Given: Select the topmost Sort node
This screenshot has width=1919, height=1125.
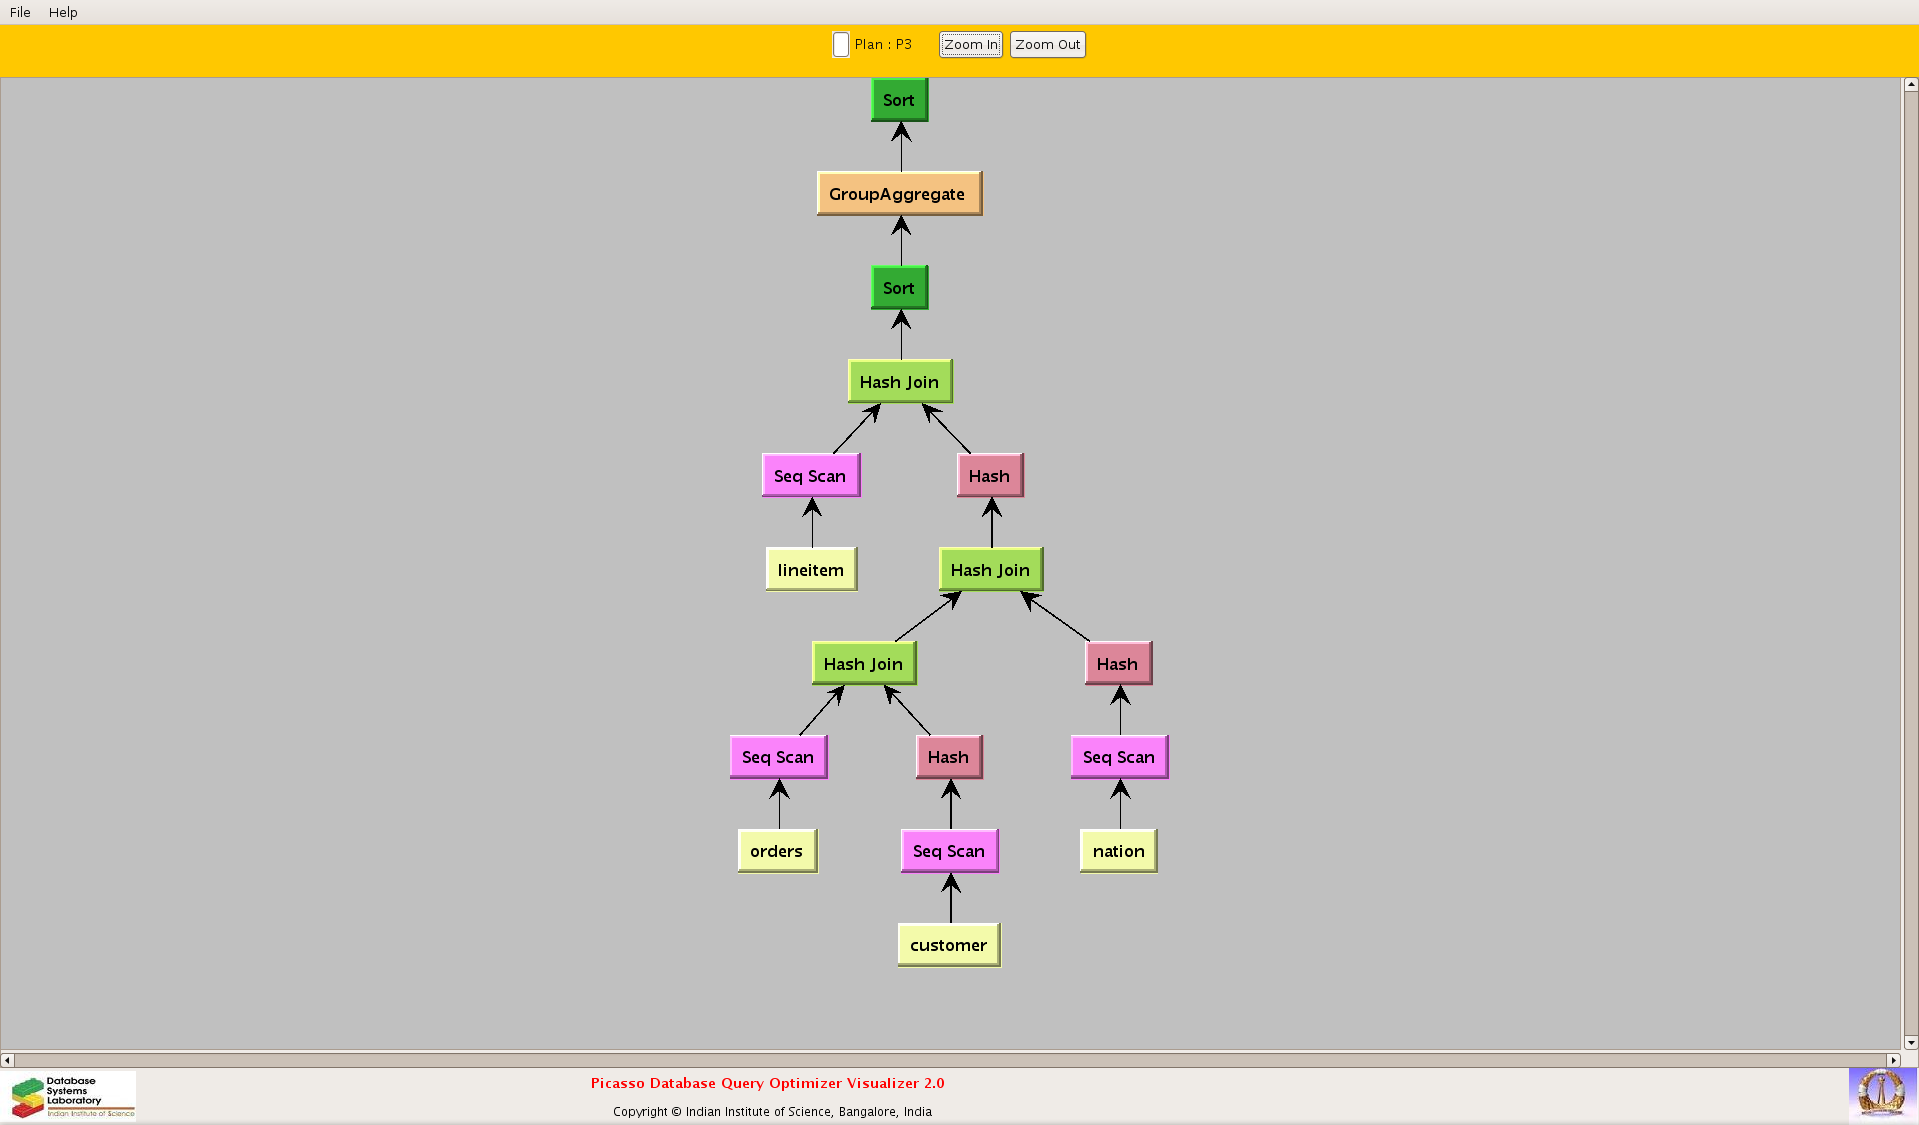Looking at the screenshot, I should pyautogui.click(x=899, y=100).
